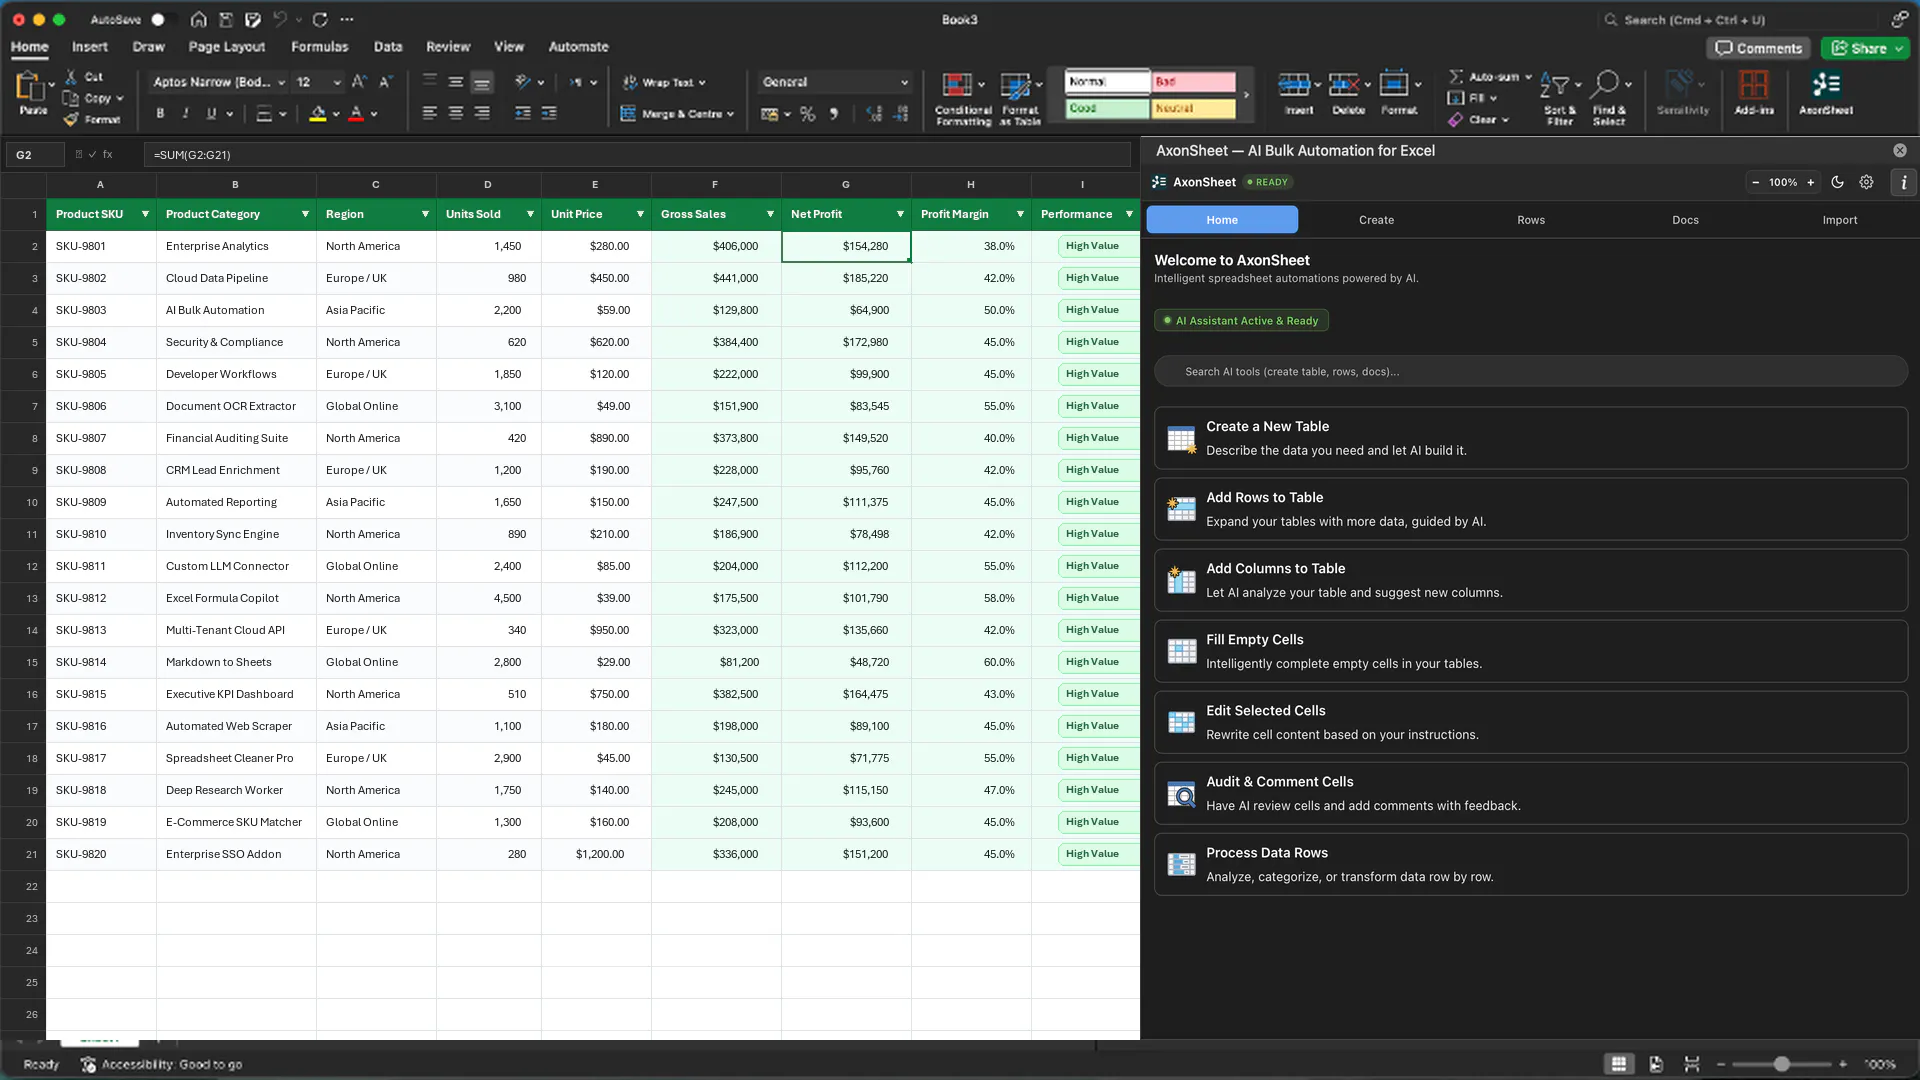Open the Profit Margin column filter dropdown
This screenshot has height=1080, width=1920.
coord(1020,215)
